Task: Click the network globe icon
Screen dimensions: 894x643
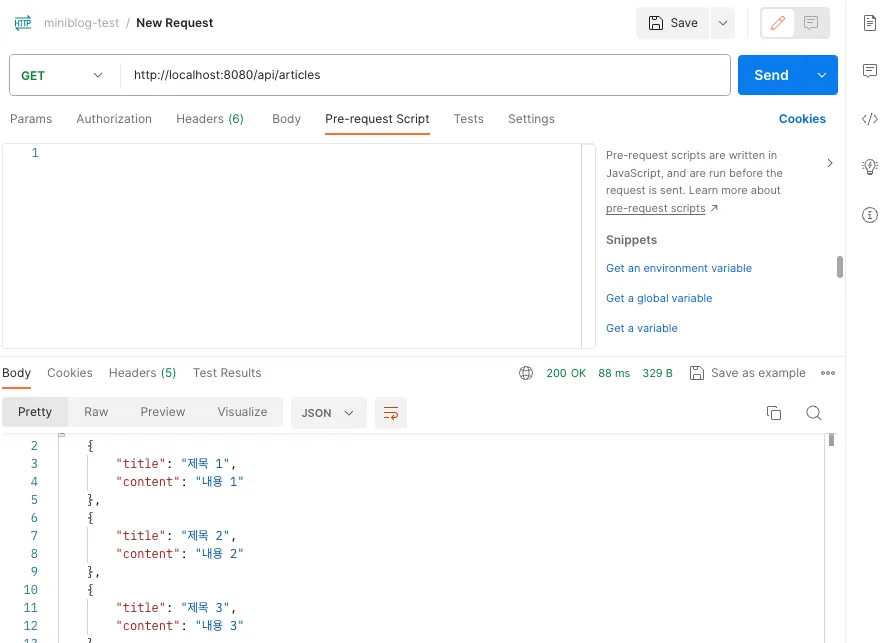Action: [x=526, y=373]
